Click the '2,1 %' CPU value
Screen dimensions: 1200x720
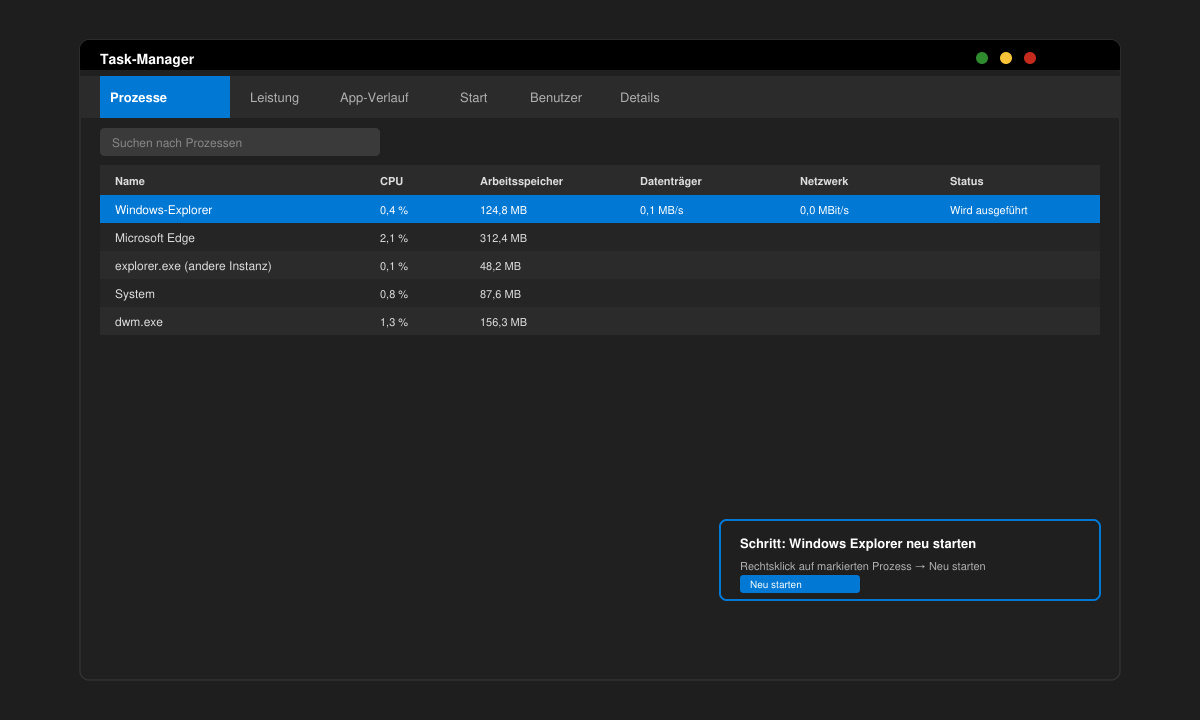[x=394, y=238]
